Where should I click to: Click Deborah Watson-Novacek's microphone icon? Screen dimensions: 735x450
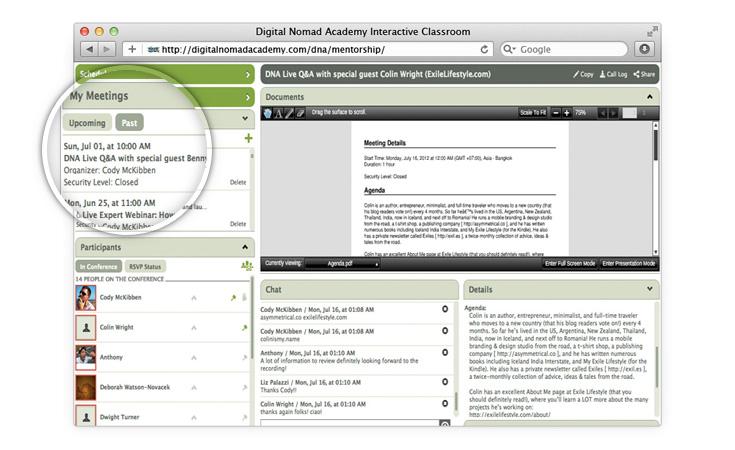(x=244, y=388)
